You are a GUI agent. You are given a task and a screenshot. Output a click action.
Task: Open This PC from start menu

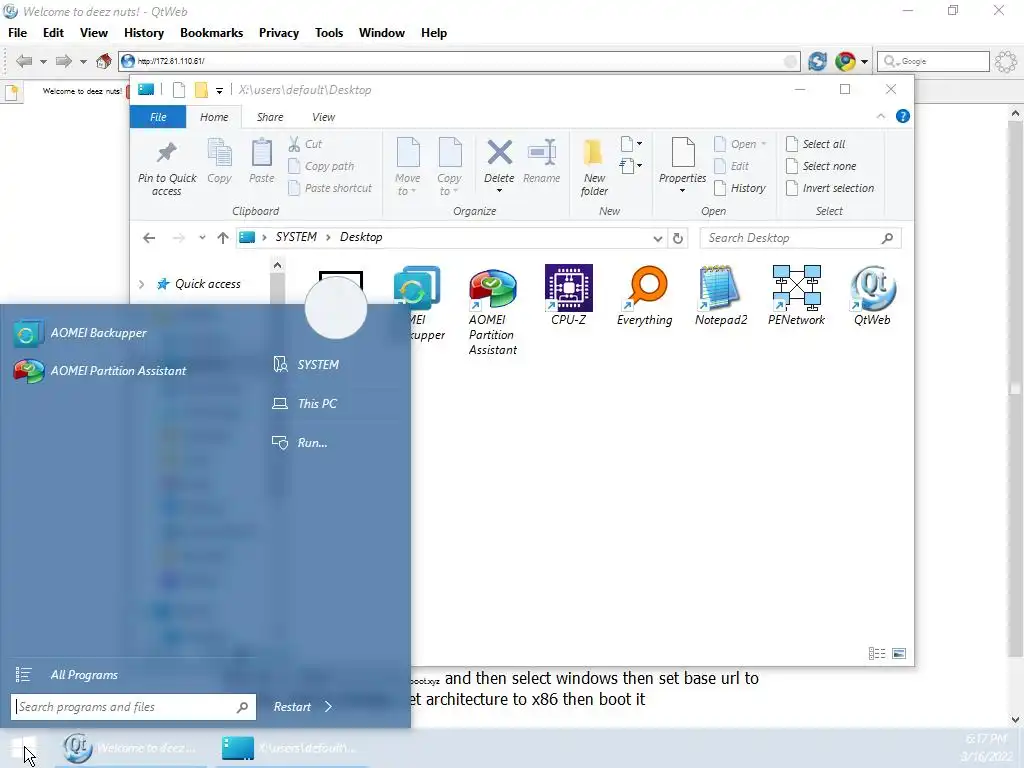pyautogui.click(x=305, y=404)
